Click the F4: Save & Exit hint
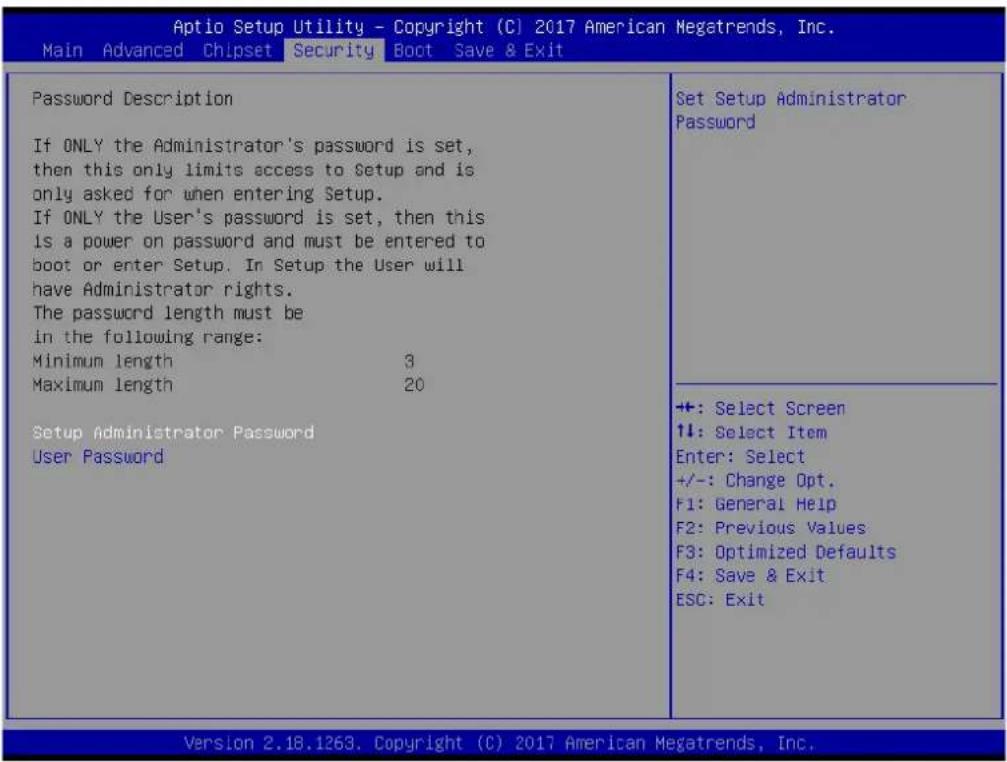The height and width of the screenshot is (762, 1007). click(750, 576)
